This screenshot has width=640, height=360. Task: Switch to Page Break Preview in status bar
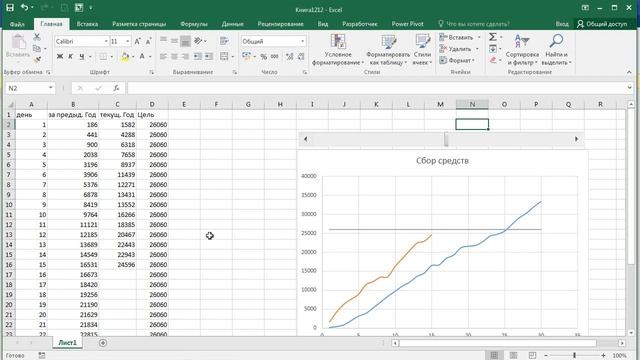pyautogui.click(x=532, y=356)
